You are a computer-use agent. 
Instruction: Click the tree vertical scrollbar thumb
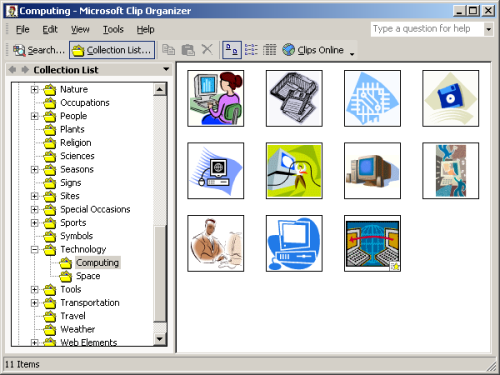pos(160,274)
